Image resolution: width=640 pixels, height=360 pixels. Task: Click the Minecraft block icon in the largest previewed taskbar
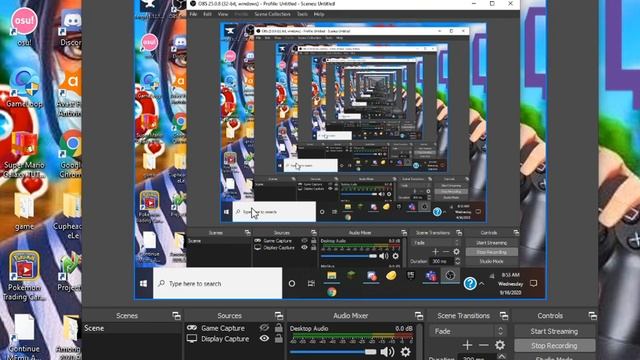pyautogui.click(x=351, y=276)
